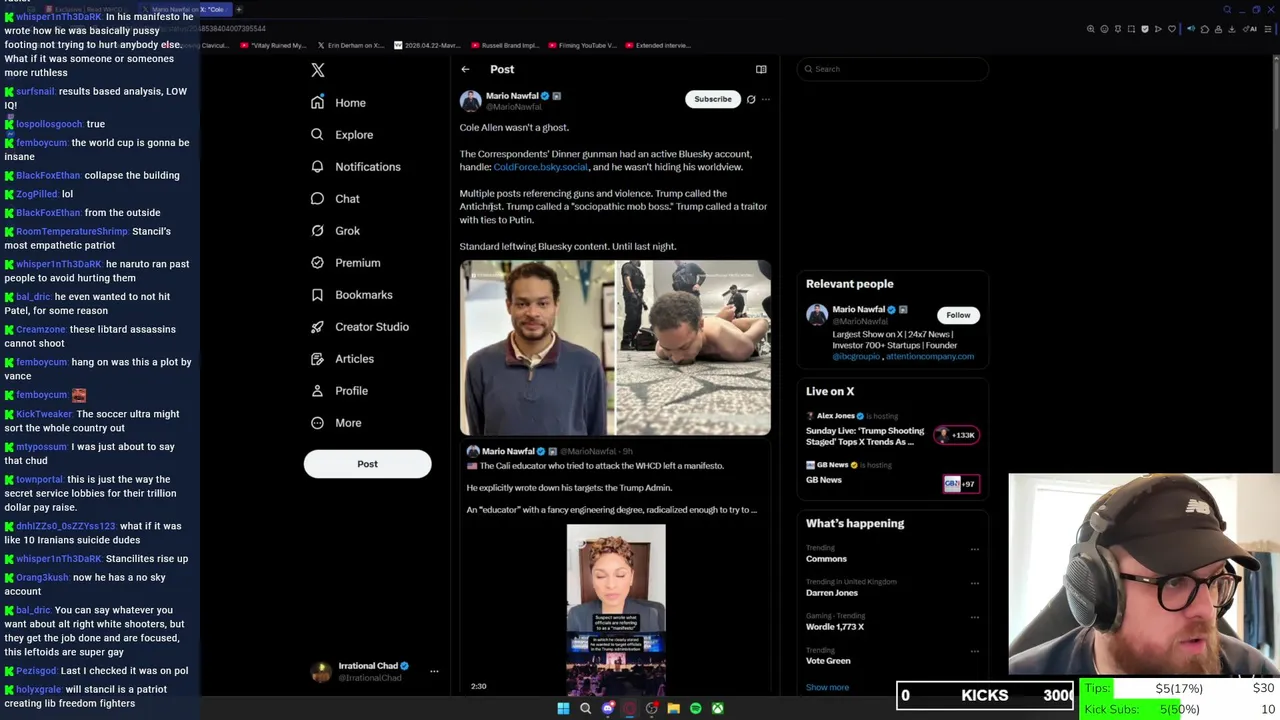Open Premium badge icon
This screenshot has height=720, width=1280.
pos(317,263)
